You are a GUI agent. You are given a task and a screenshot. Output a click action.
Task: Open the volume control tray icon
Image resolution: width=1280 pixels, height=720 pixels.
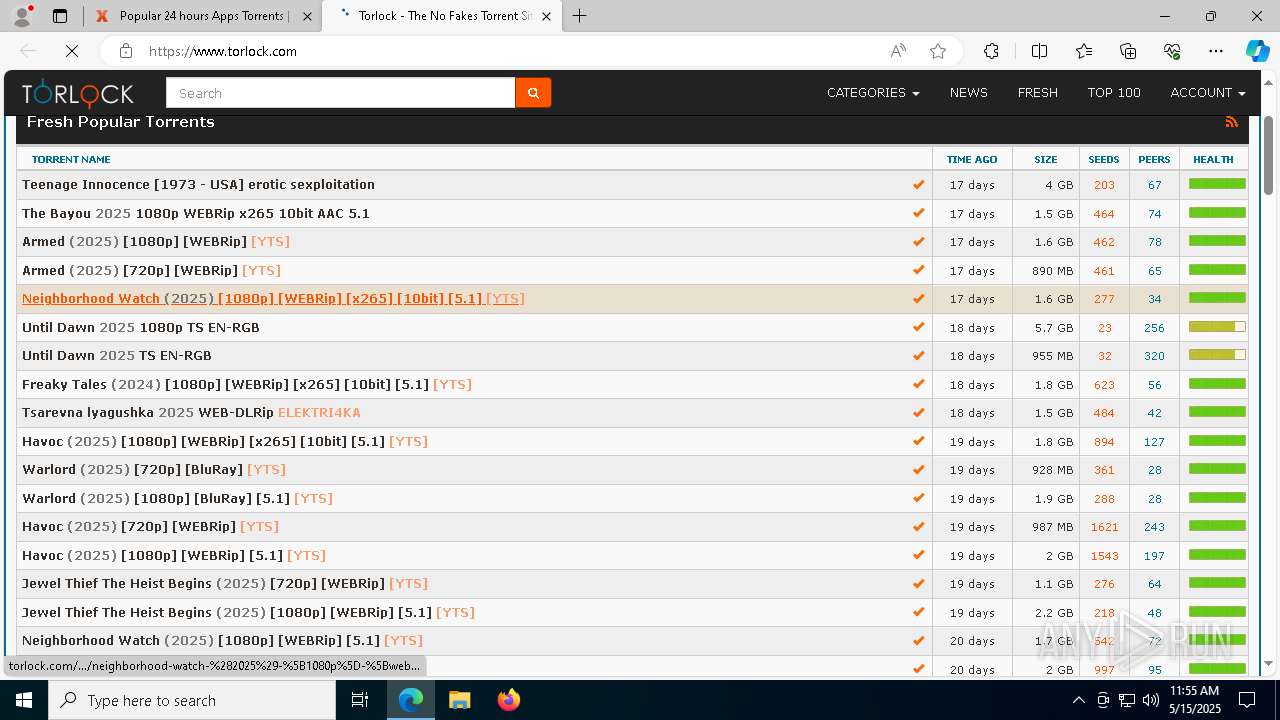[x=1151, y=700]
